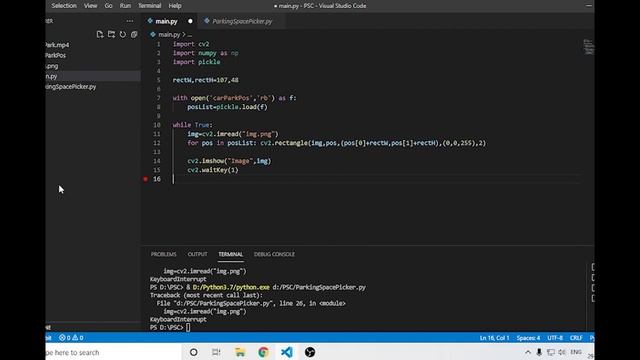This screenshot has height=360, width=640.
Task: Click line number 12 in the gutter
Action: [157, 143]
